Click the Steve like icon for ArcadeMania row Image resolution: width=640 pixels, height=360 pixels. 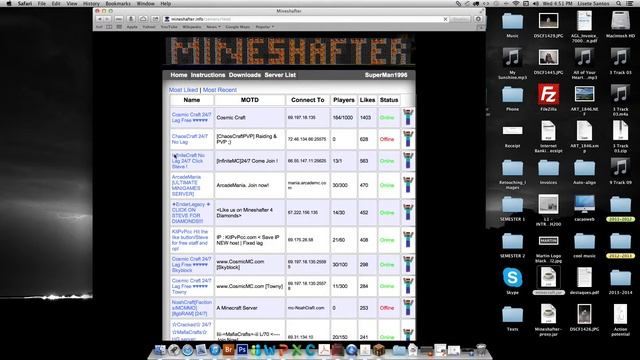pyautogui.click(x=408, y=185)
